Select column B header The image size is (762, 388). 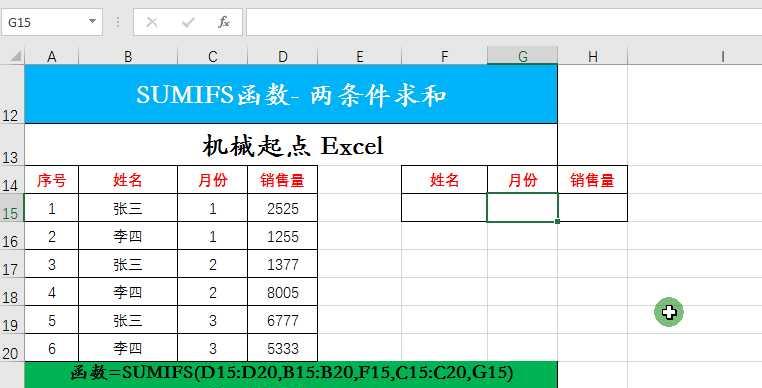click(x=128, y=56)
